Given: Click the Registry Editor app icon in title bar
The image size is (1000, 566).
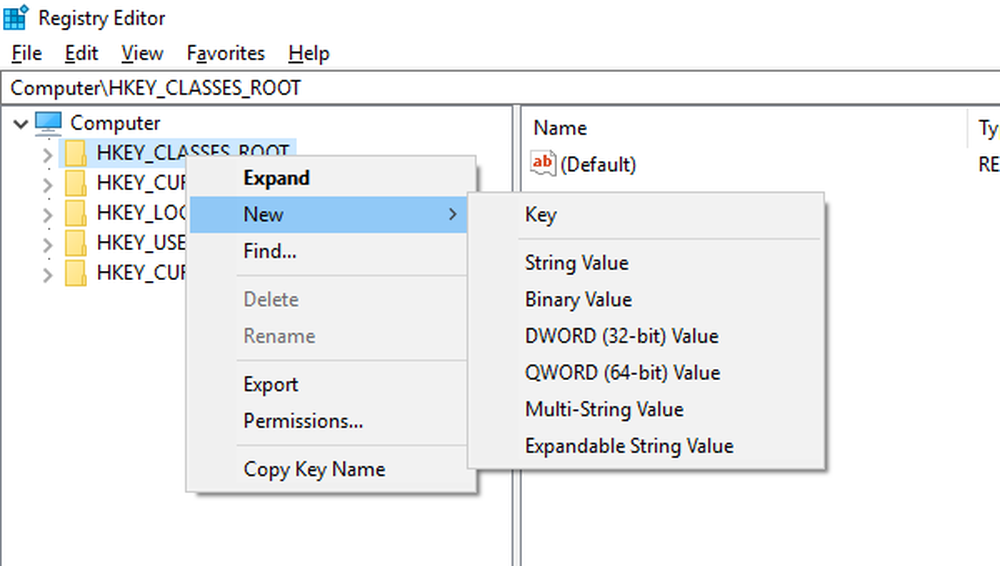Looking at the screenshot, I should click(x=15, y=17).
